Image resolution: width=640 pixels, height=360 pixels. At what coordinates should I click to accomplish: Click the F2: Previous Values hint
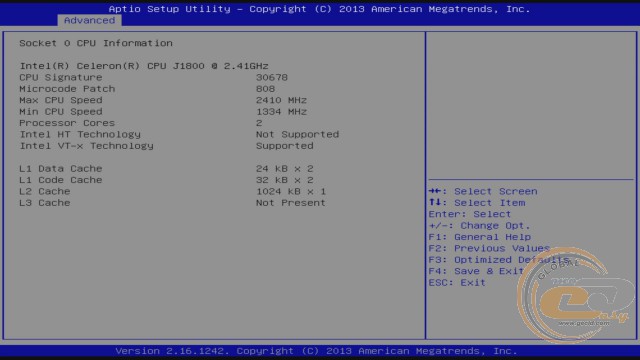point(489,249)
